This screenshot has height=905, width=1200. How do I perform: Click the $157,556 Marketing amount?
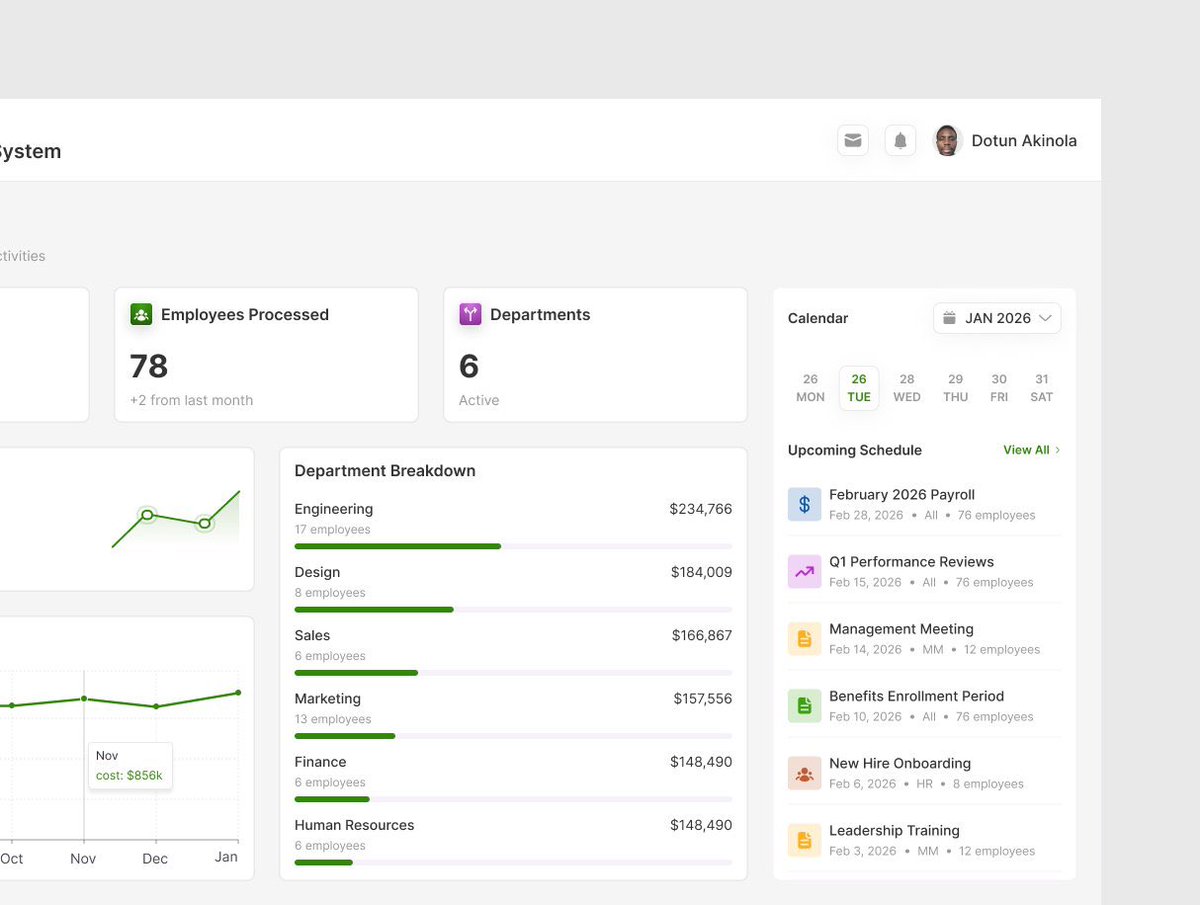tap(703, 698)
